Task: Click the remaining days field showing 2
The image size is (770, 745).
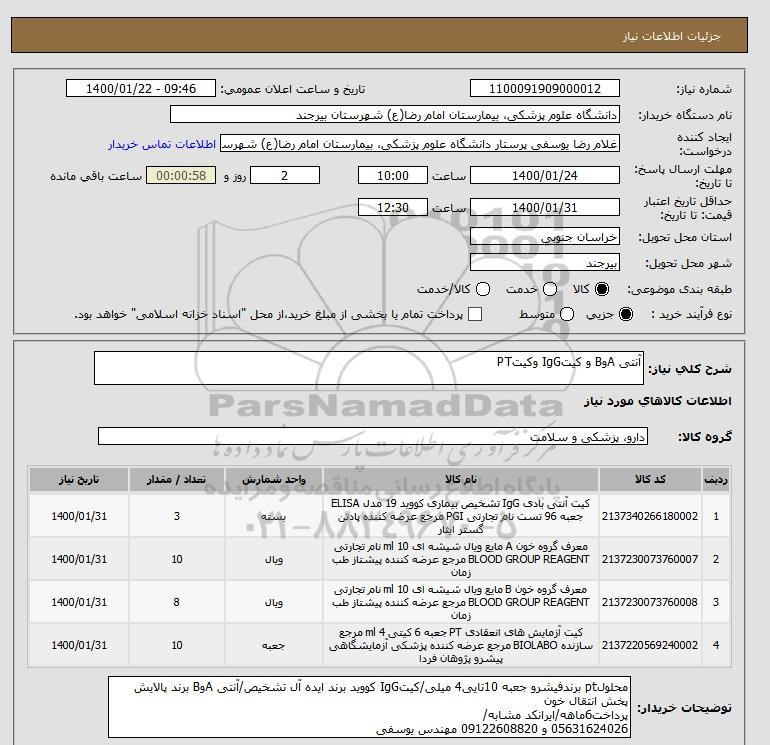Action: click(285, 175)
